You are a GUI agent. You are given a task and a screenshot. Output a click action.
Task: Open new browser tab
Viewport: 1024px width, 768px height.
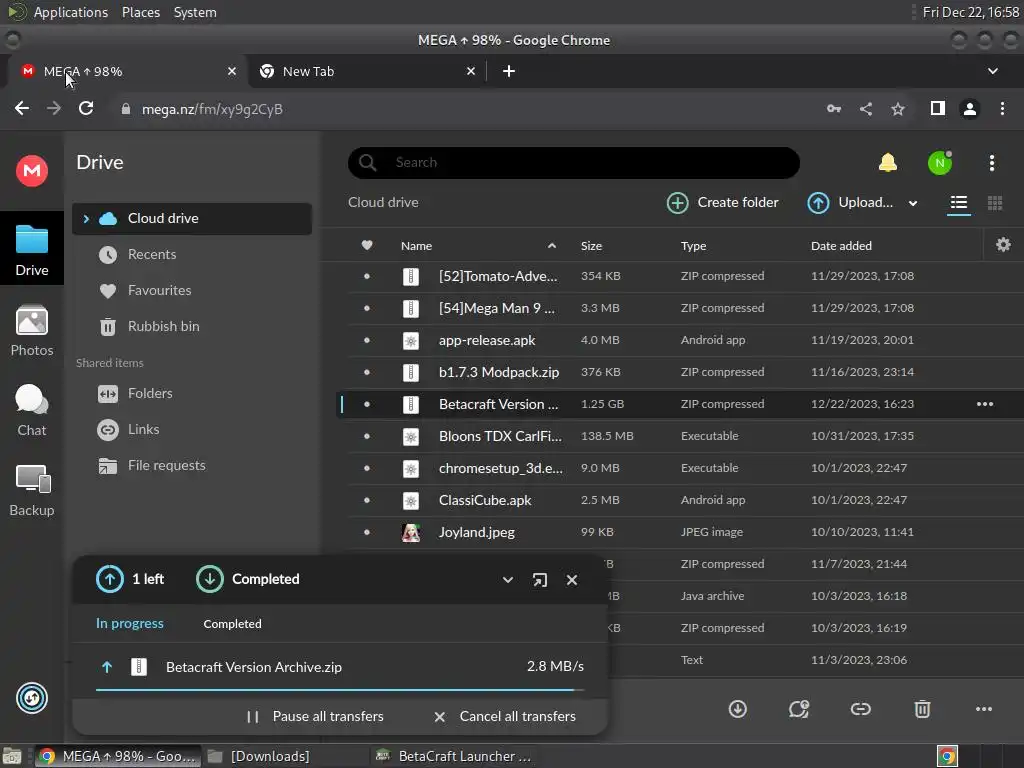[x=509, y=71]
